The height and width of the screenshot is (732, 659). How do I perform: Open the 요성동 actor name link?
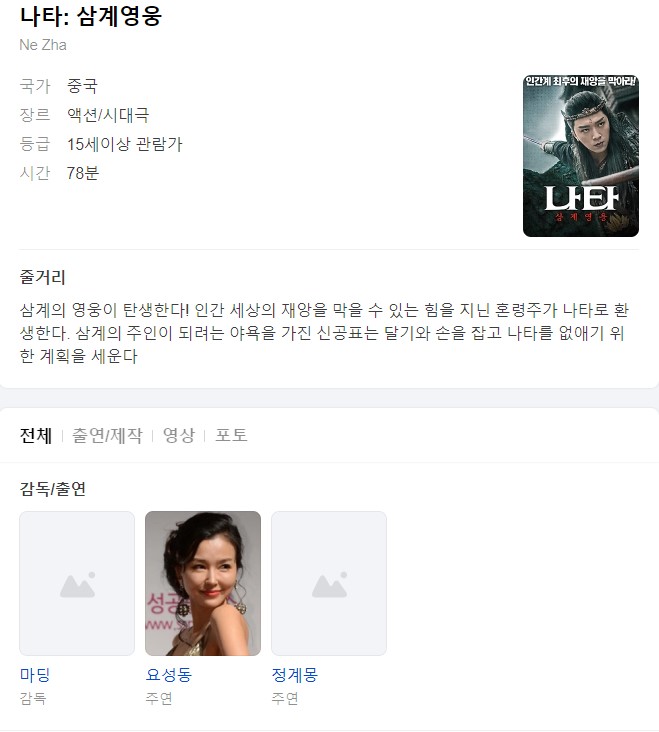coord(168,675)
